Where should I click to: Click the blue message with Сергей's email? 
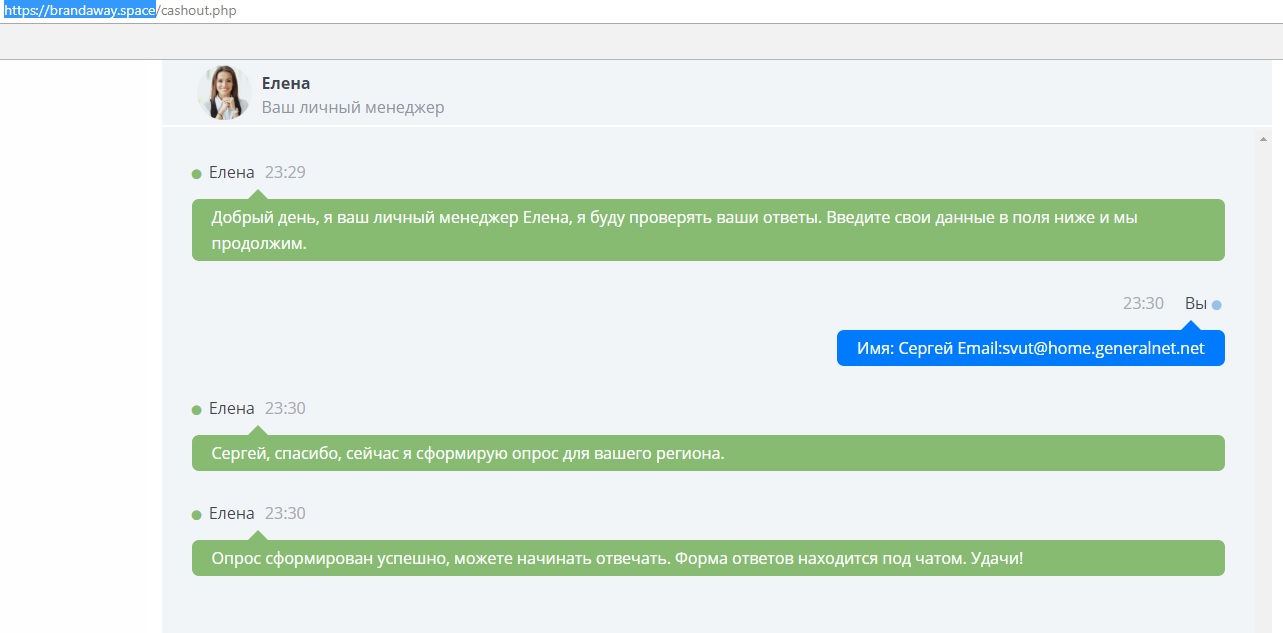[1031, 348]
